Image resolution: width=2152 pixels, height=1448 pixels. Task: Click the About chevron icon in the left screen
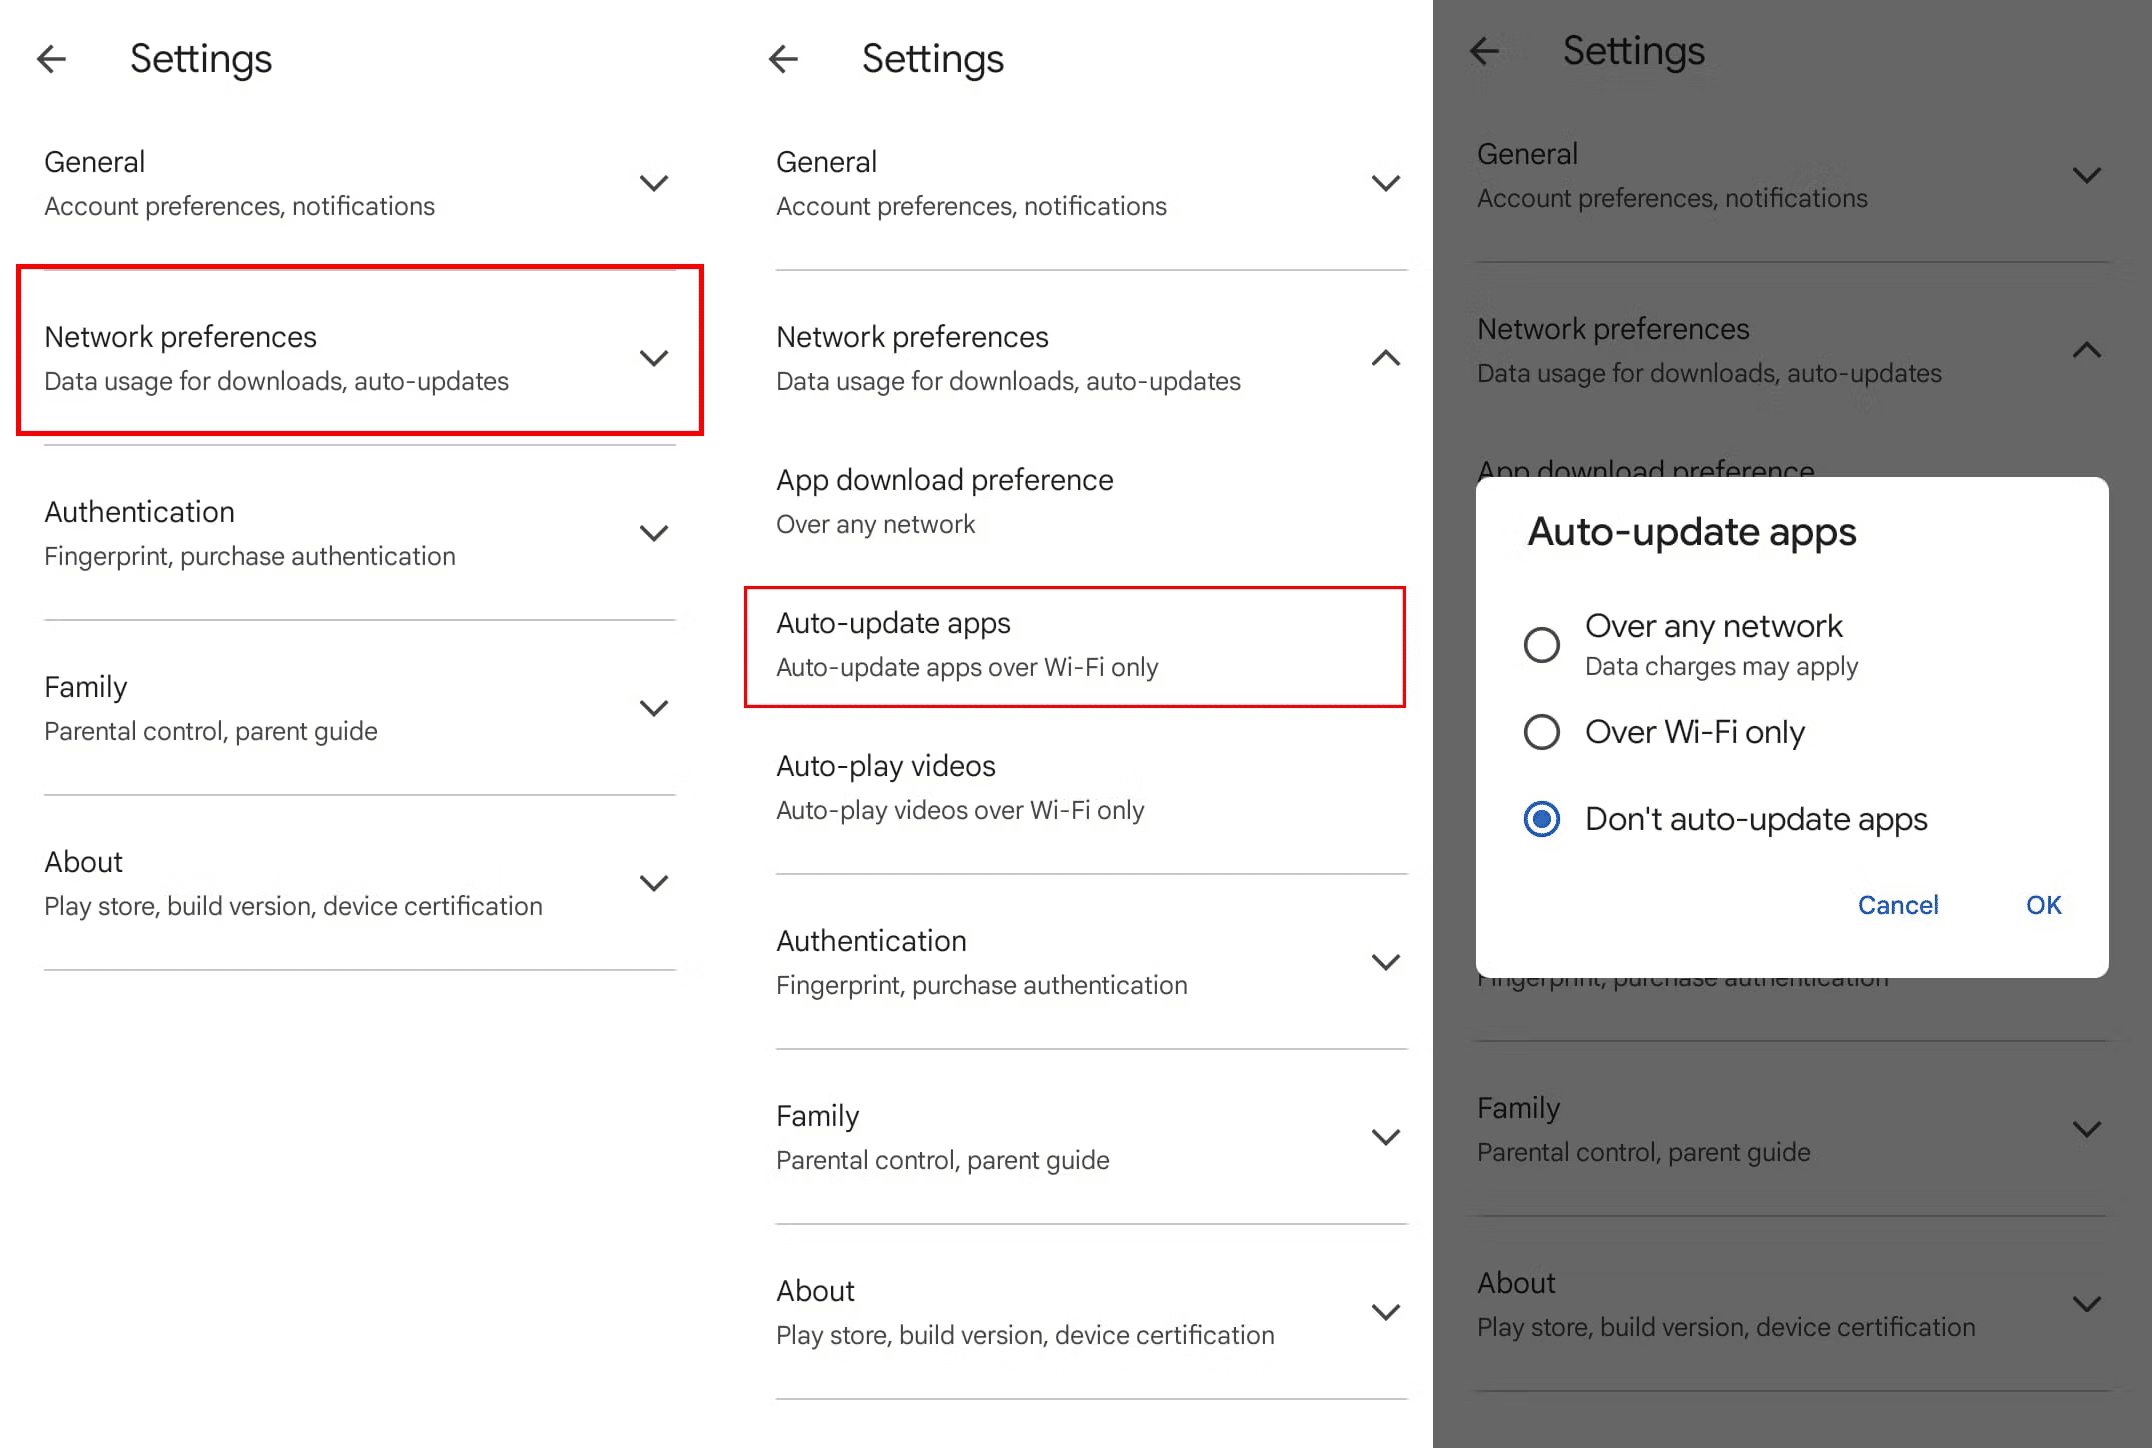[x=654, y=883]
